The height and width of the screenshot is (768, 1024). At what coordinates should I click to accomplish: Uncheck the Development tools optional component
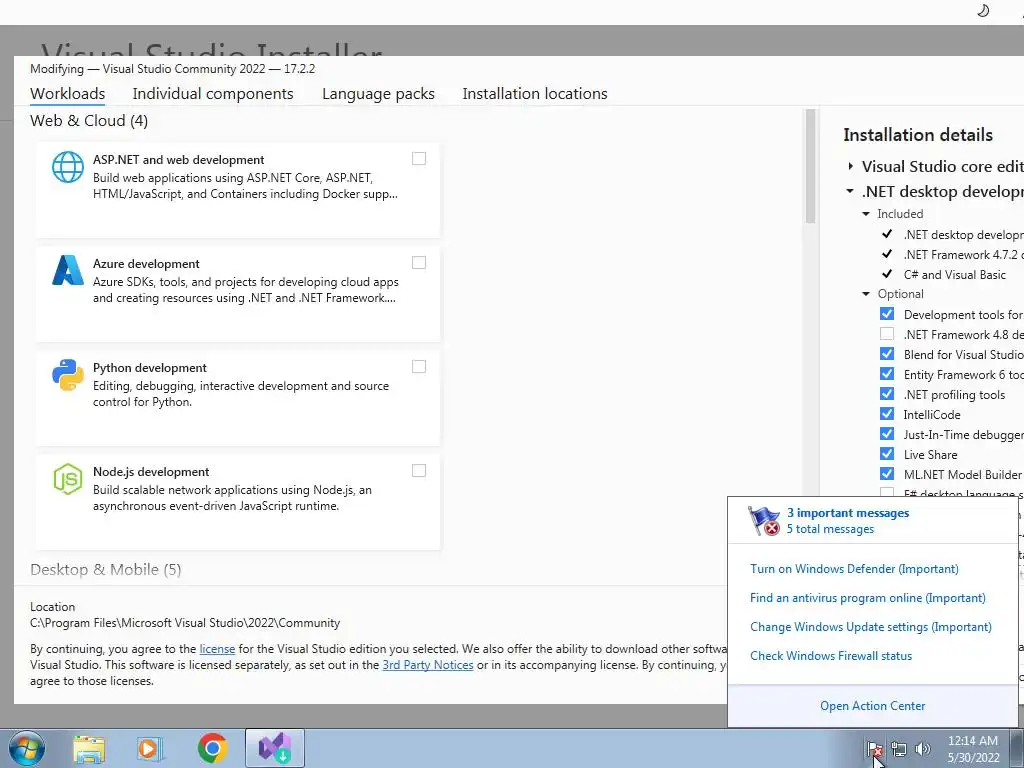[x=887, y=314]
